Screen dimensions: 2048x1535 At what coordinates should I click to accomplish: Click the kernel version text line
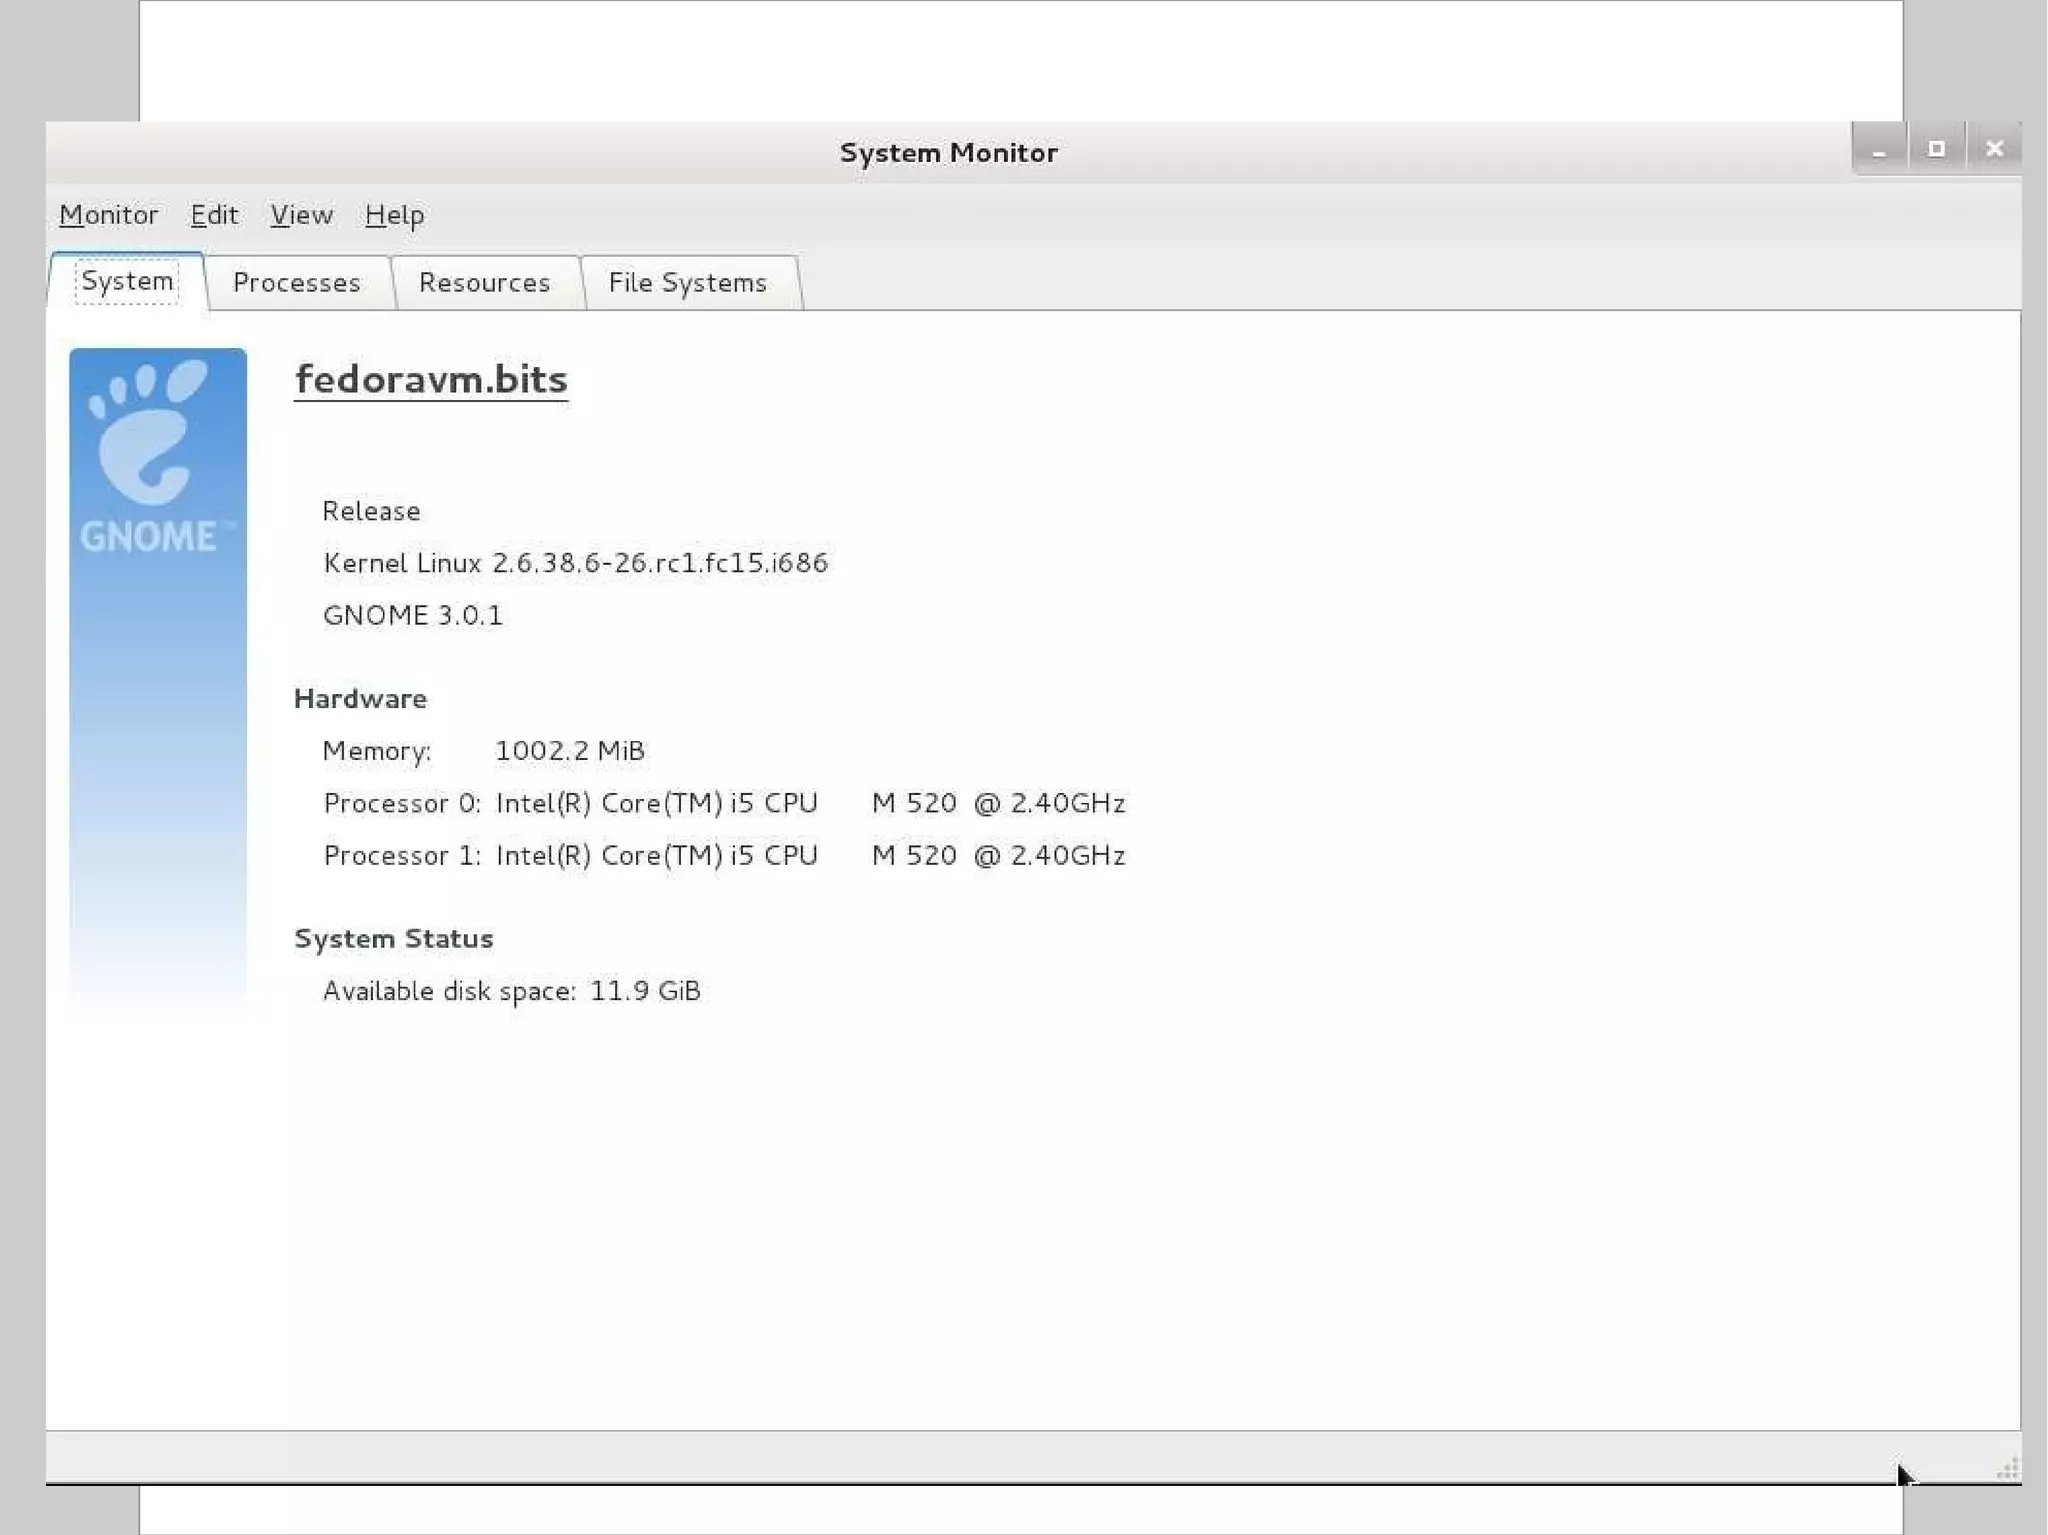point(575,563)
